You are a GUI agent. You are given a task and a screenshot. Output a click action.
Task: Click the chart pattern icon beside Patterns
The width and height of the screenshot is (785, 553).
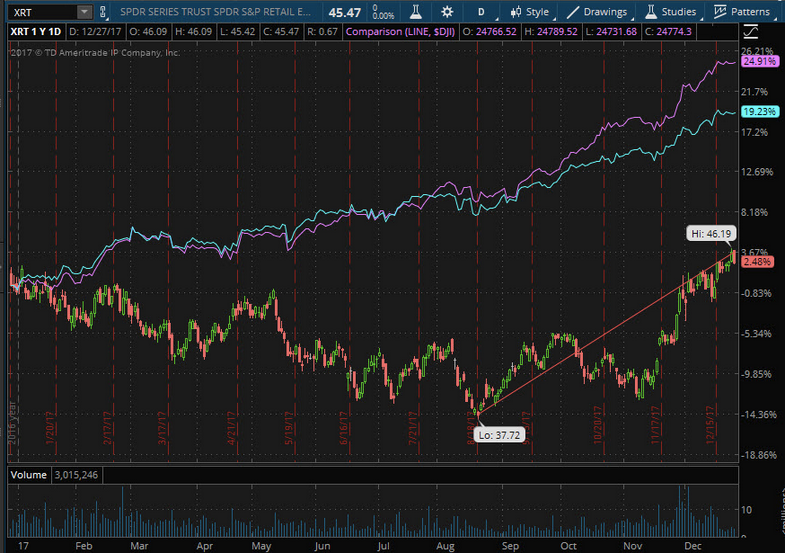tap(719, 12)
